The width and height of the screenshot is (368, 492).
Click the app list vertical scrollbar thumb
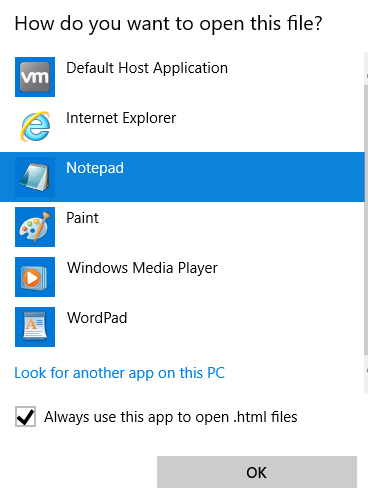366,220
